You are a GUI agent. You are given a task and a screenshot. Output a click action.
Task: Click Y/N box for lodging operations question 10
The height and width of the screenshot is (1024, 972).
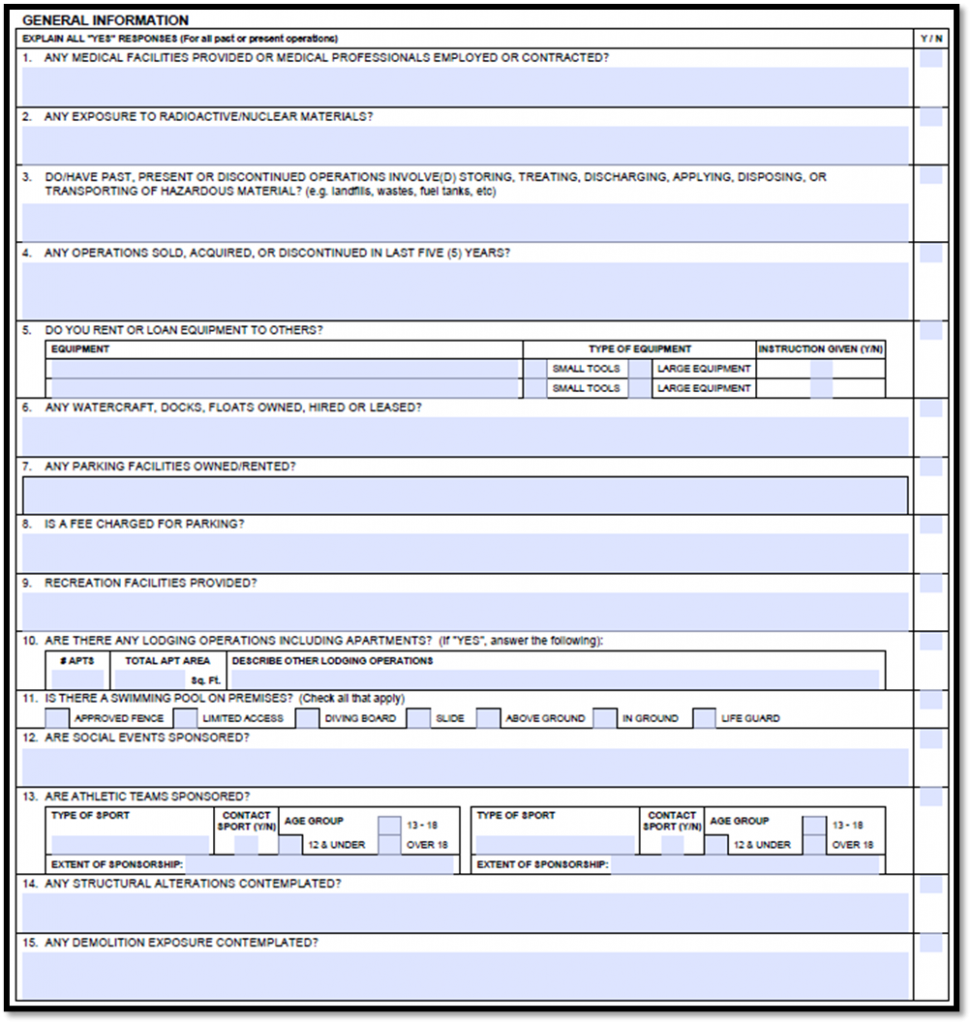[x=931, y=642]
